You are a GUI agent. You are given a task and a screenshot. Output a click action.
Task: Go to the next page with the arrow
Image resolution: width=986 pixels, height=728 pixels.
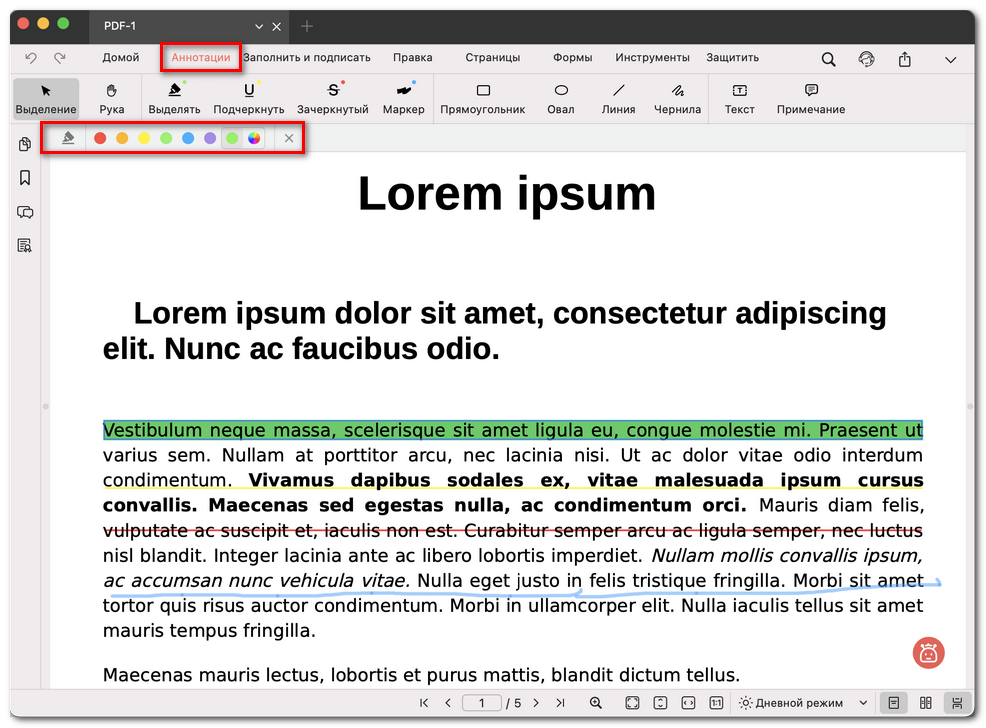coord(537,703)
